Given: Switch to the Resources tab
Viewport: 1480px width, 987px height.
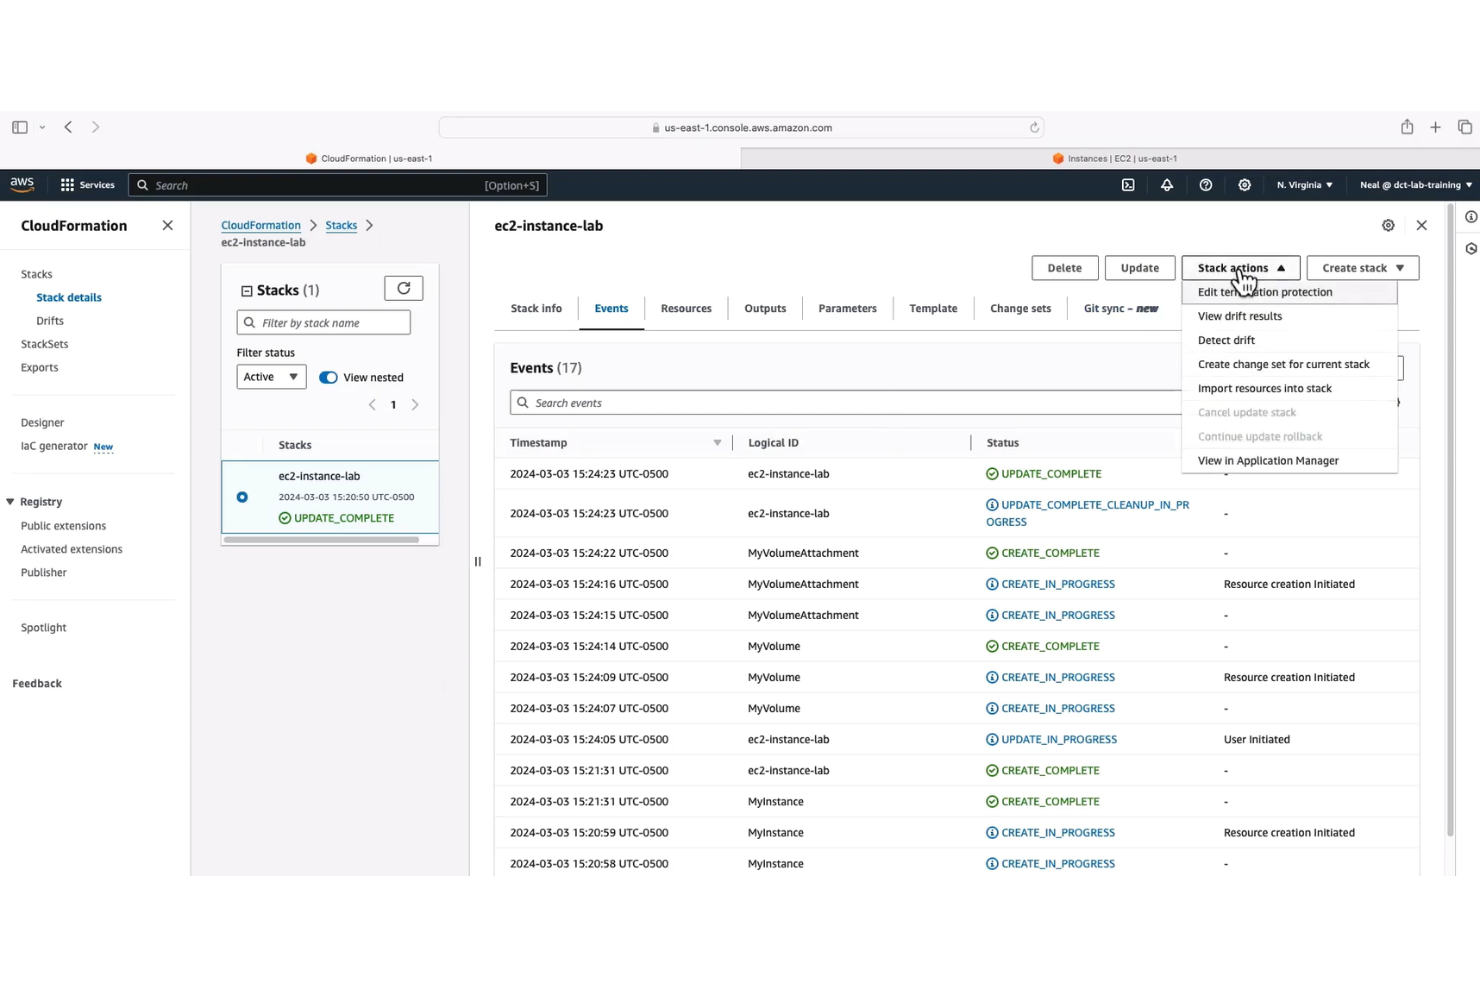Looking at the screenshot, I should pyautogui.click(x=686, y=309).
